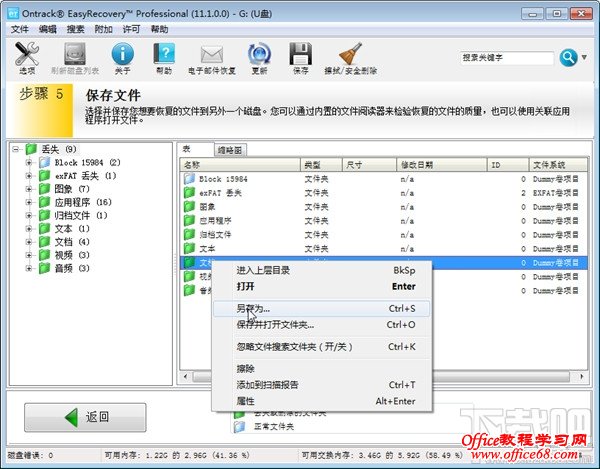Click the 应用程序 folder icon in table

[x=189, y=220]
